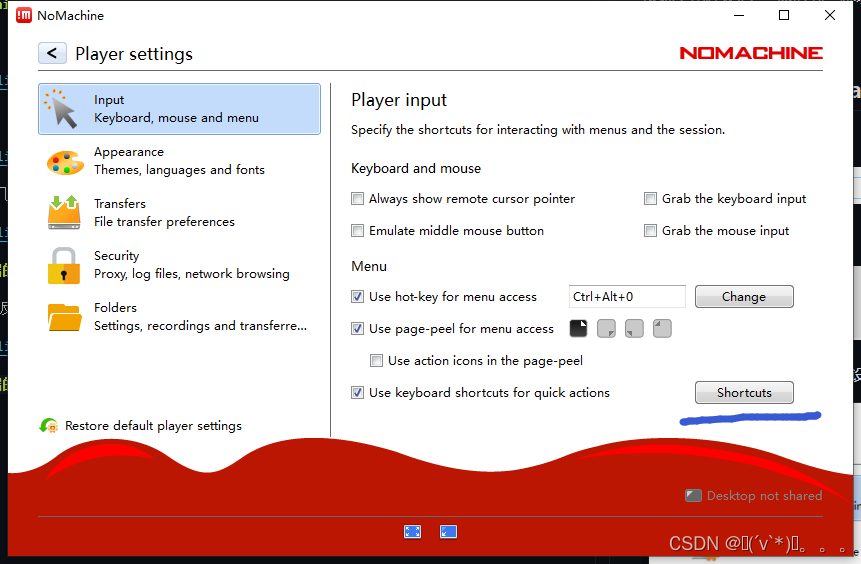861x564 pixels.
Task: Uncheck Use keyboard shortcuts for quick actions
Action: (357, 393)
